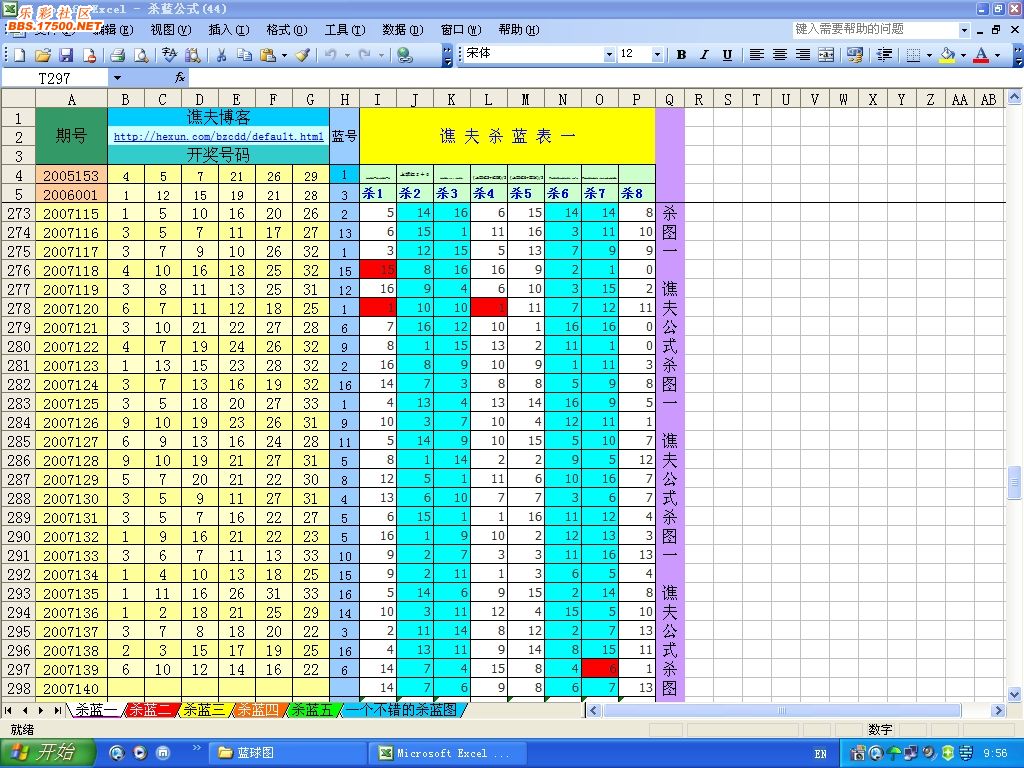Cut selection with scissors icon
The width and height of the screenshot is (1024, 768).
pyautogui.click(x=221, y=56)
